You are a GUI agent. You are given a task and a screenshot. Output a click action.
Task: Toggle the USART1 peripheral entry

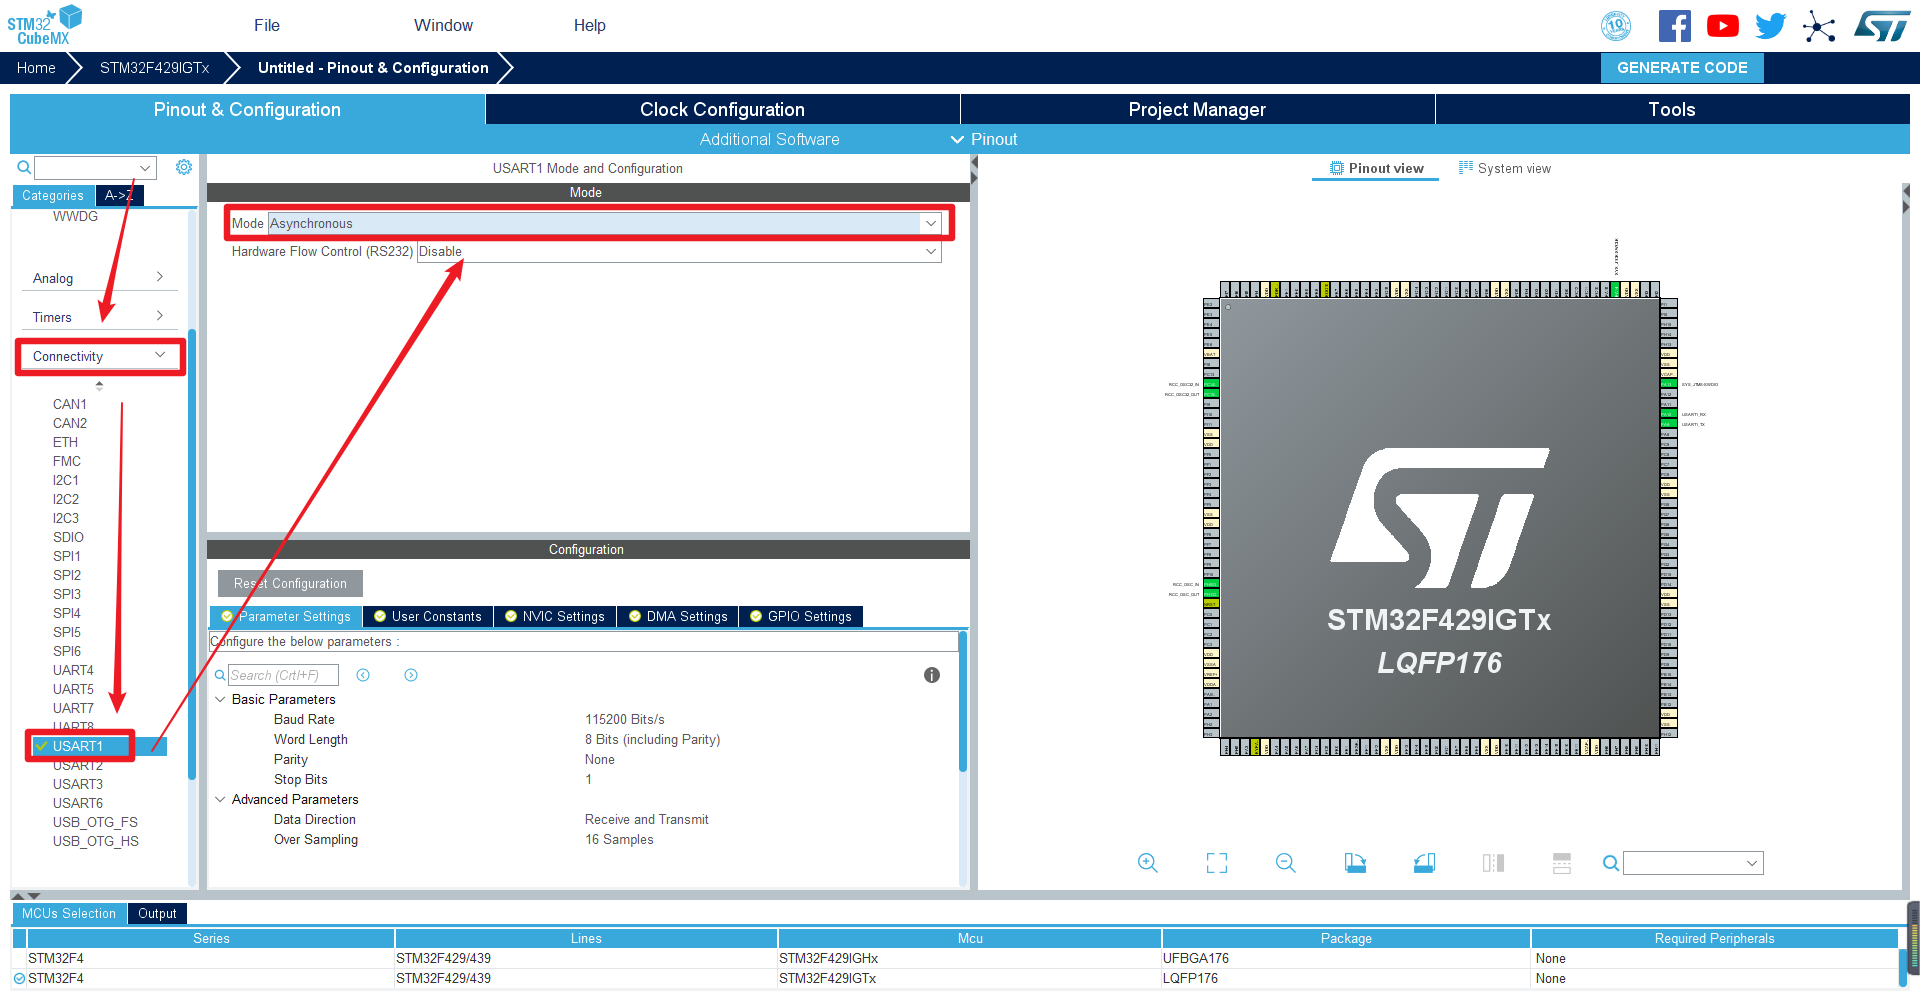point(78,746)
